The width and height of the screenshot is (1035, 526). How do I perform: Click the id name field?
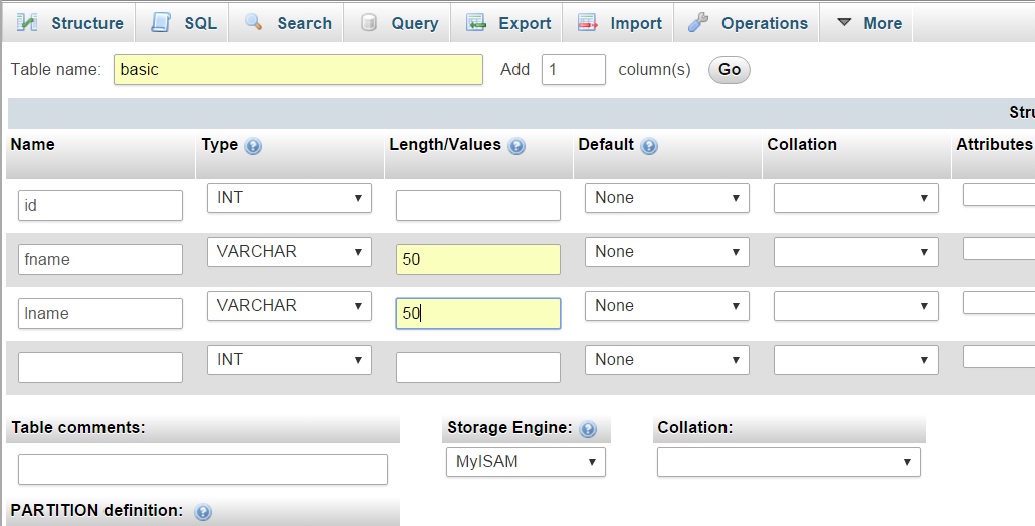(100, 205)
